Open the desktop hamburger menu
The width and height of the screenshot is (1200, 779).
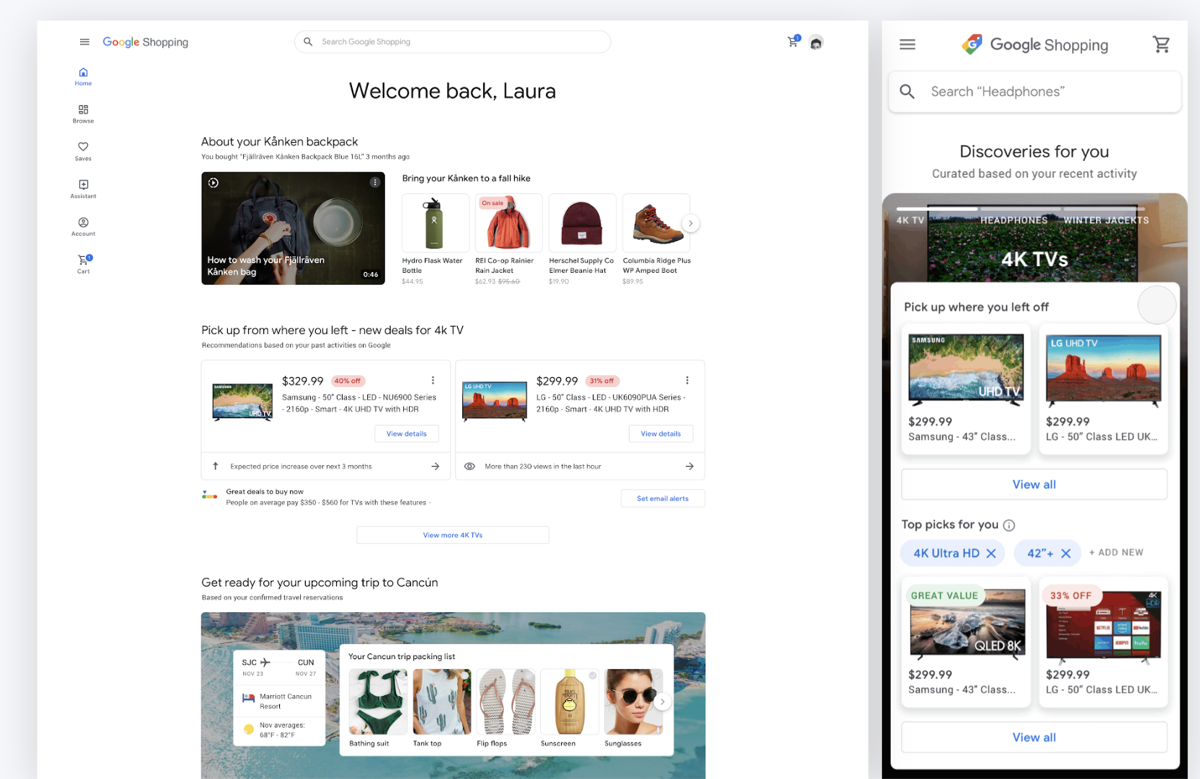[84, 42]
